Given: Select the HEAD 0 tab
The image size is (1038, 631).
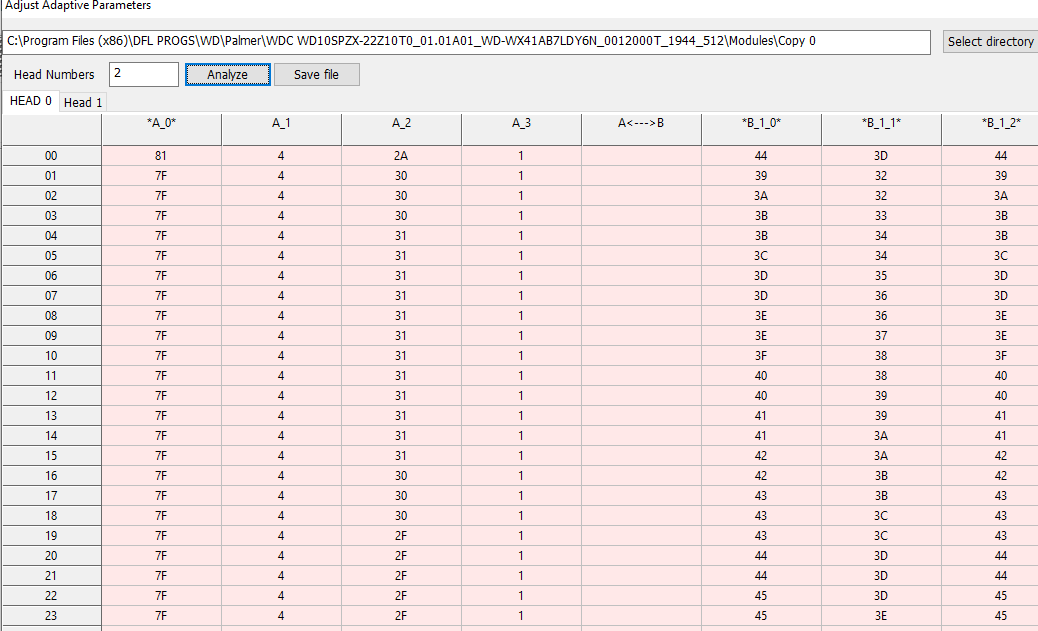Looking at the screenshot, I should coord(30,101).
